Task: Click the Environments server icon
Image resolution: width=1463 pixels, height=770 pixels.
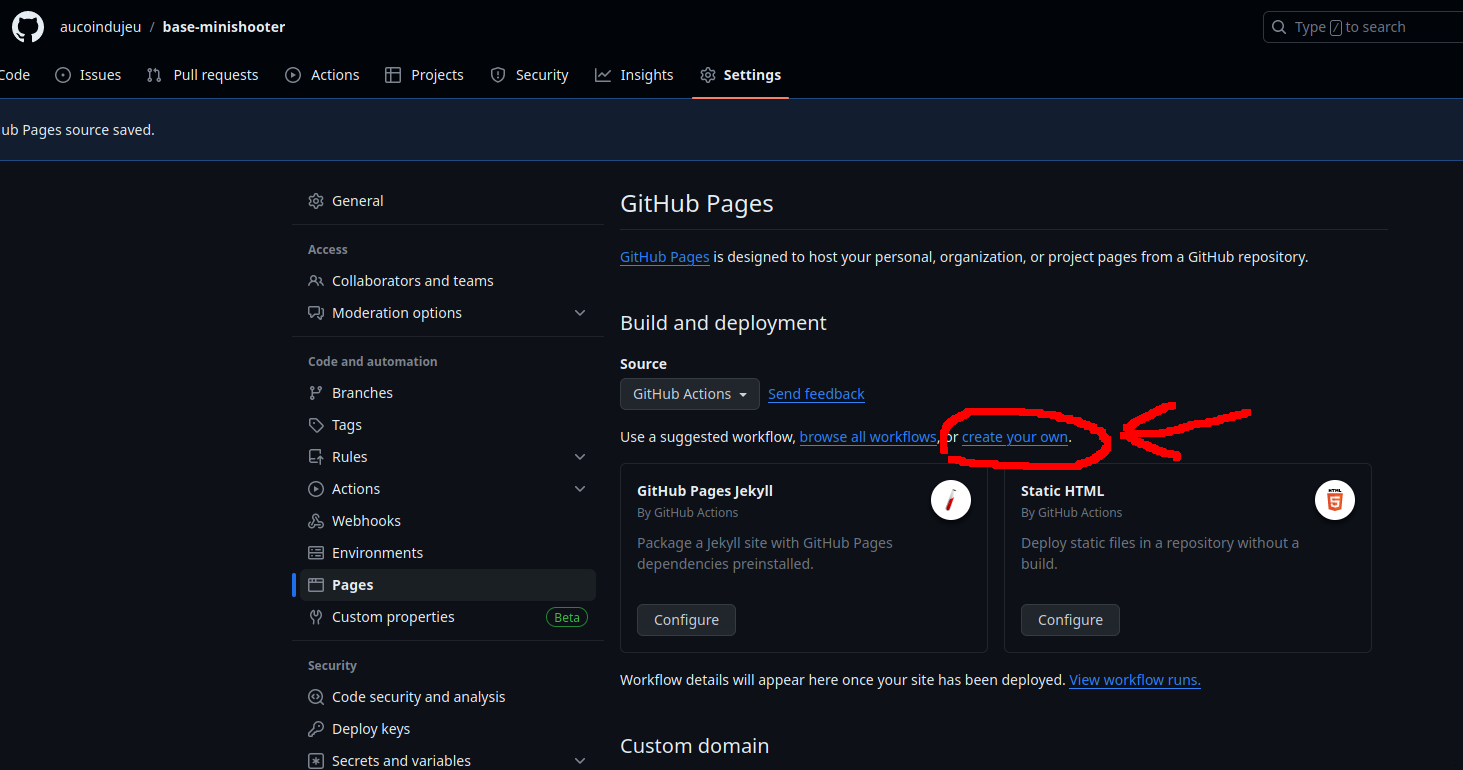Action: pyautogui.click(x=316, y=553)
